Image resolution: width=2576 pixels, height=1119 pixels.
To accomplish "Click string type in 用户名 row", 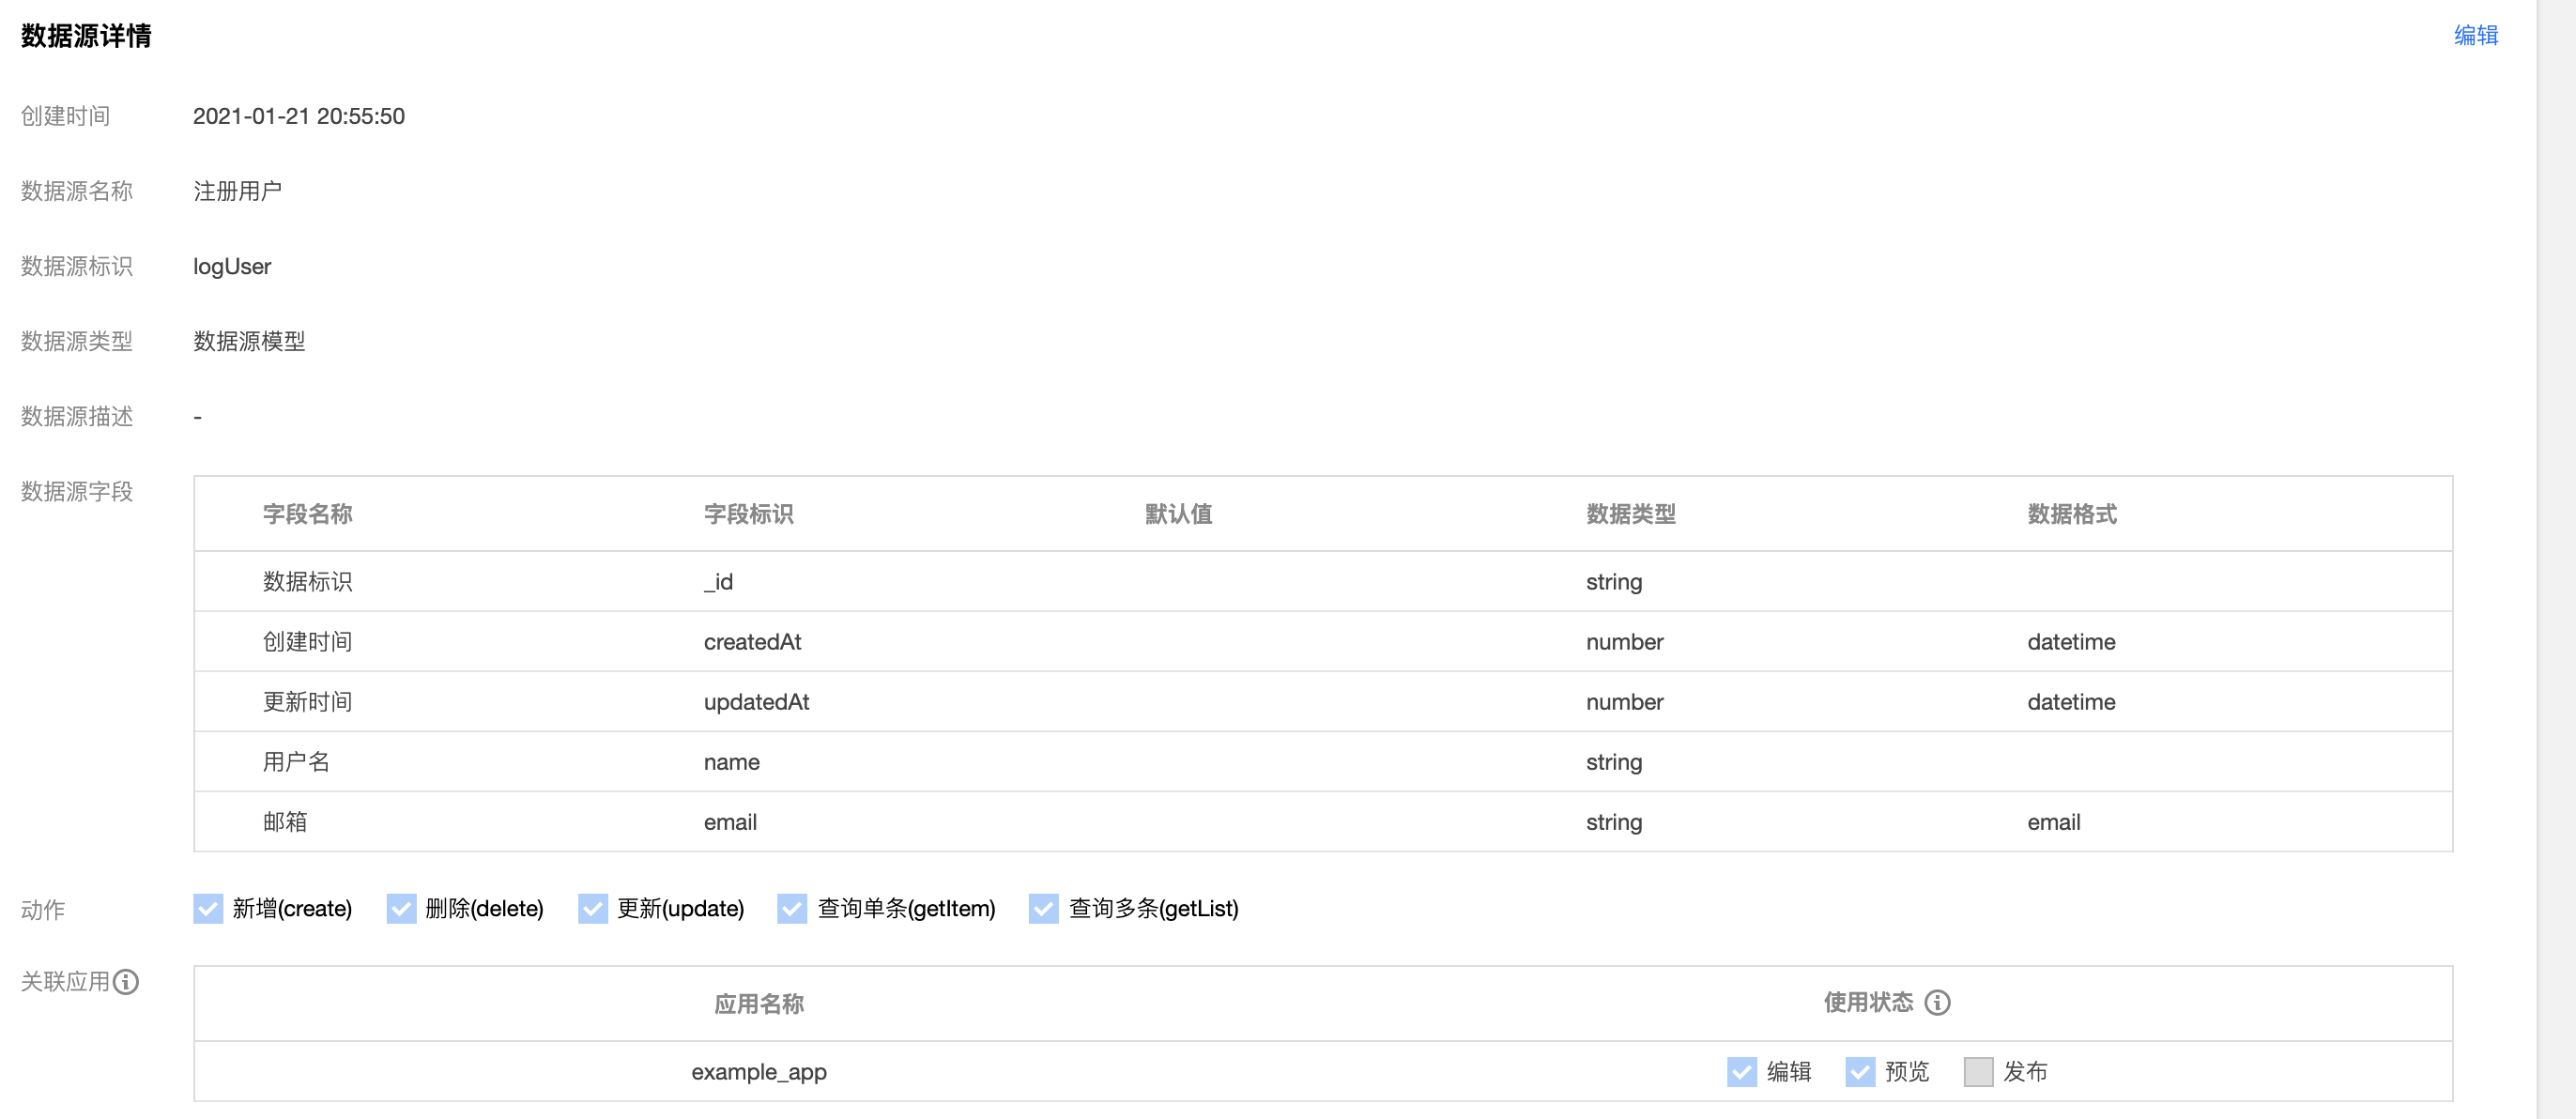I will pyautogui.click(x=1614, y=762).
